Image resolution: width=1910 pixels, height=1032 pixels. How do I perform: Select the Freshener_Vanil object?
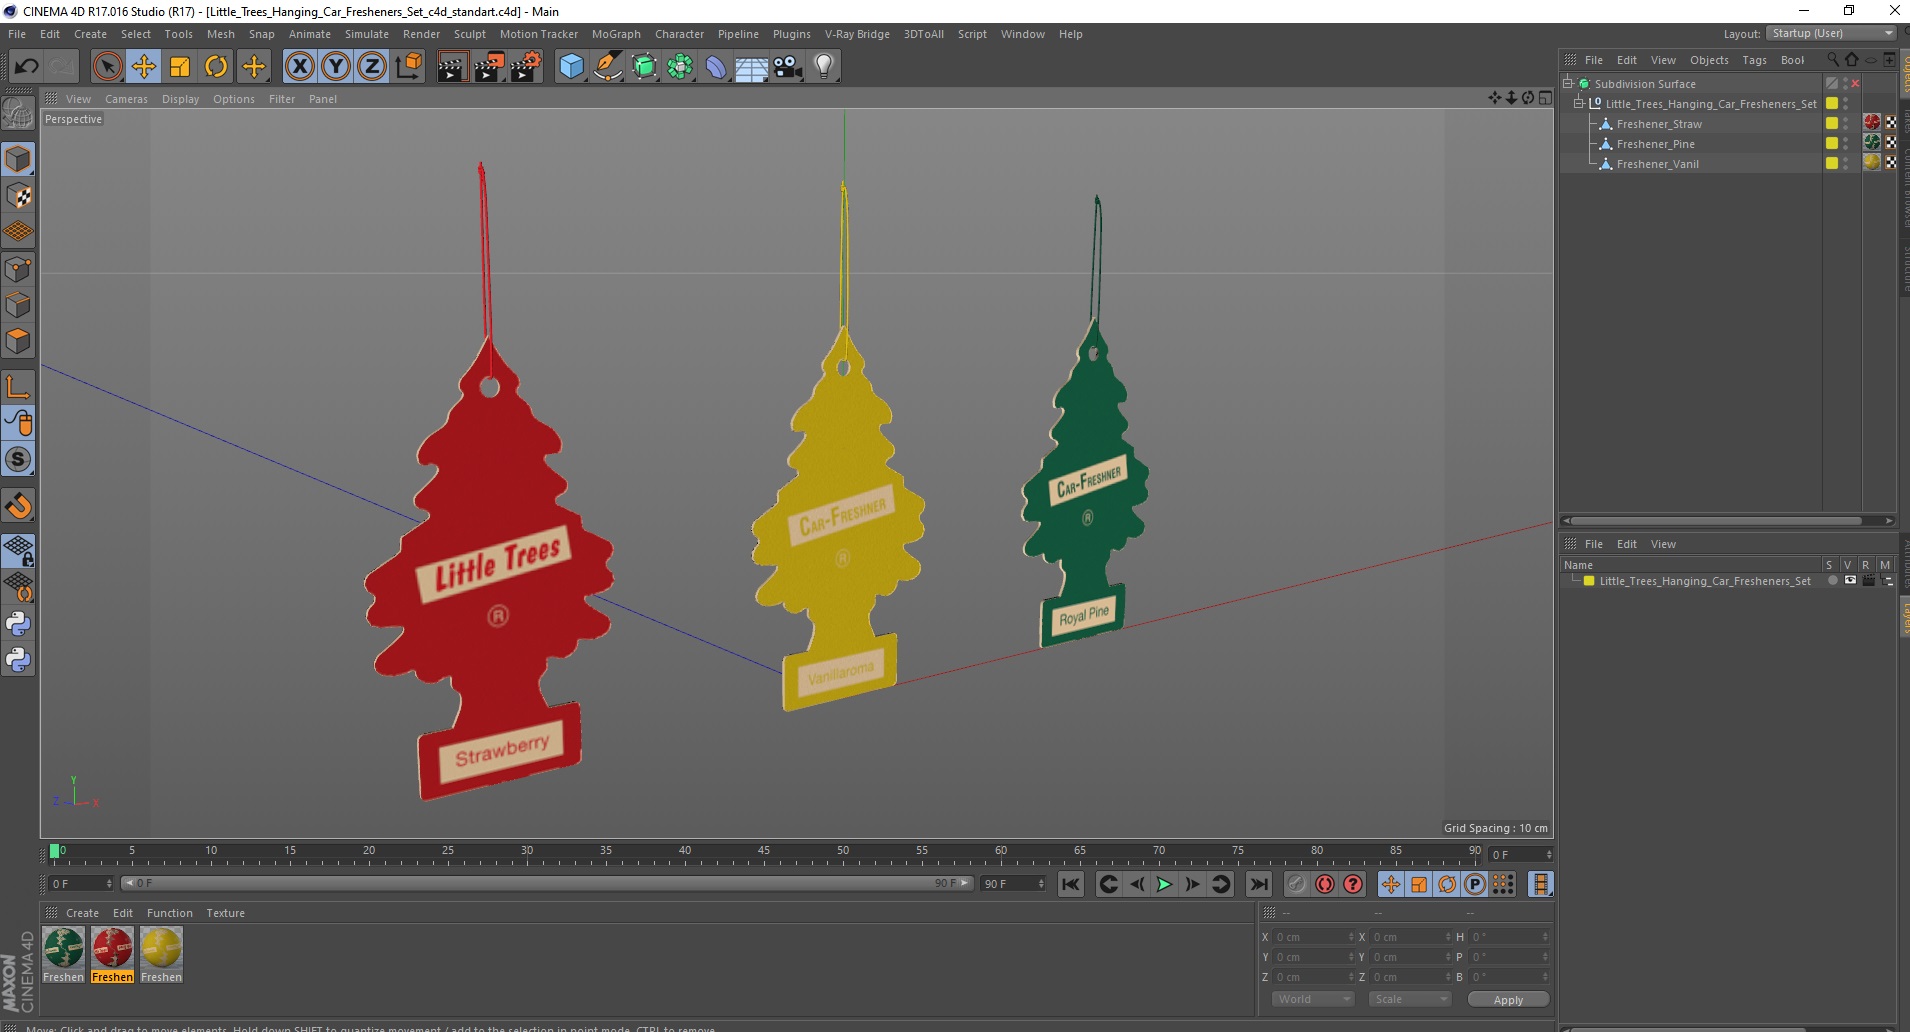click(x=1657, y=164)
